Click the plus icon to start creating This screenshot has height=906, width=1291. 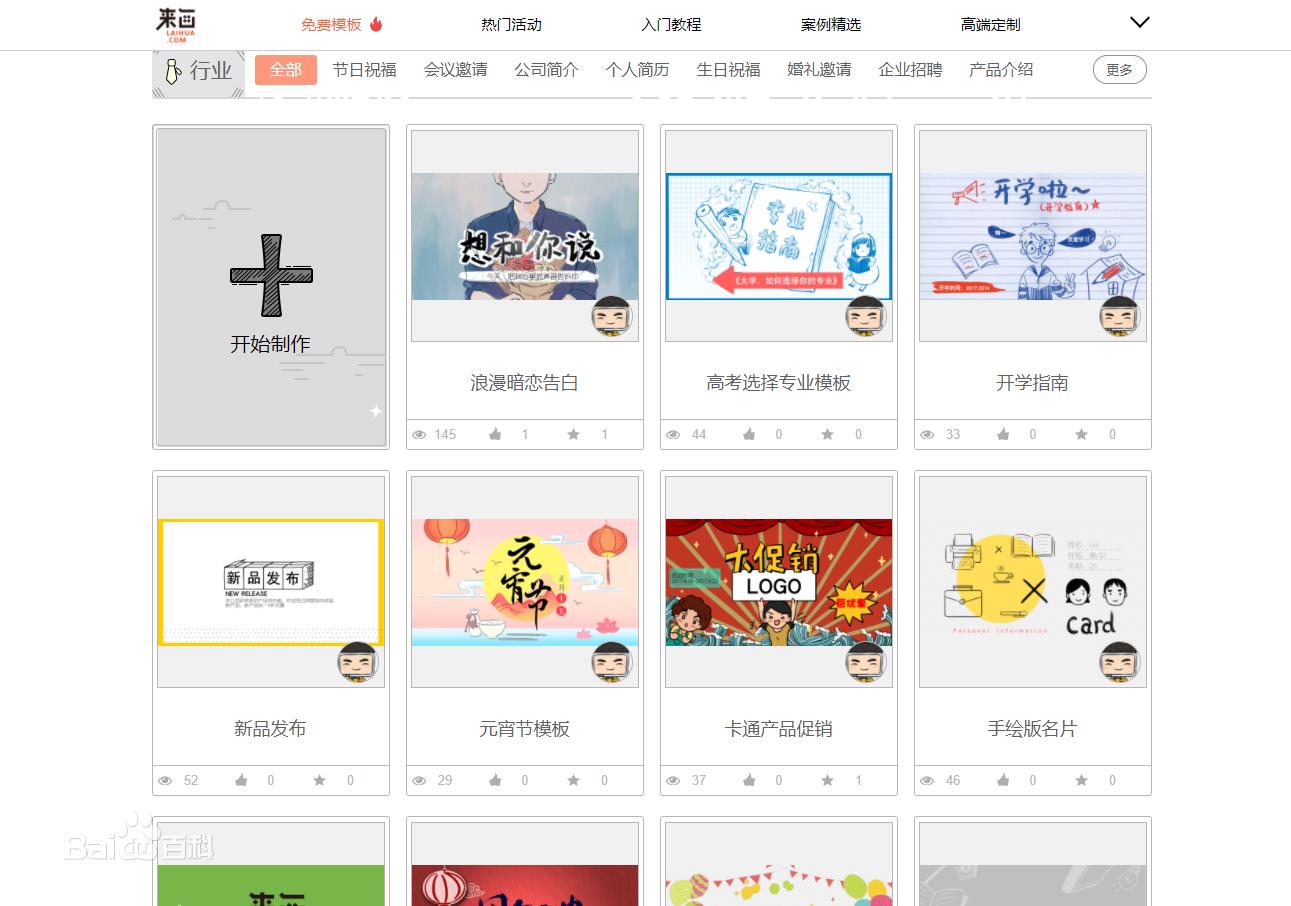pos(271,276)
